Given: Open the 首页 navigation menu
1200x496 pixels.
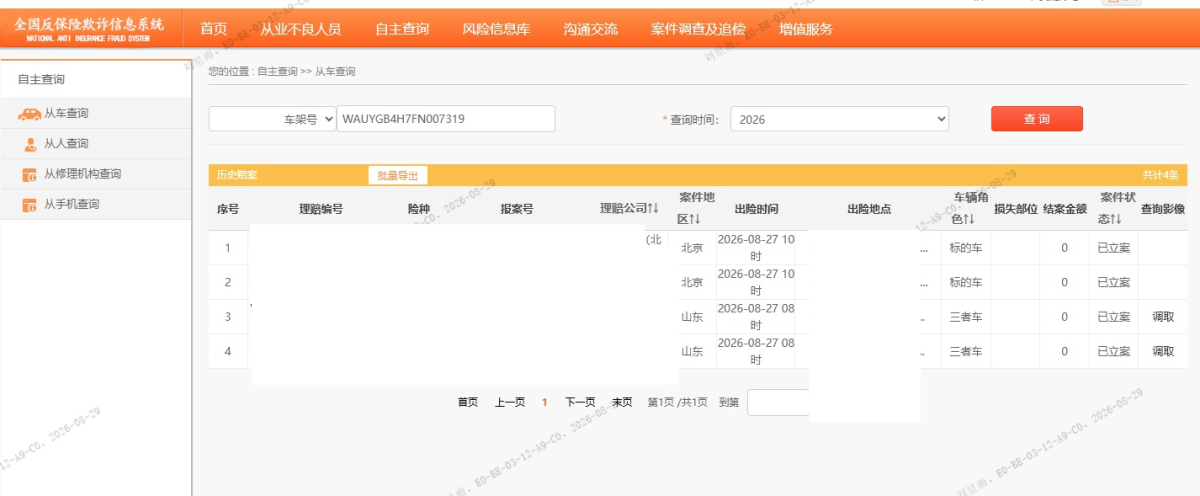Looking at the screenshot, I should [x=214, y=29].
